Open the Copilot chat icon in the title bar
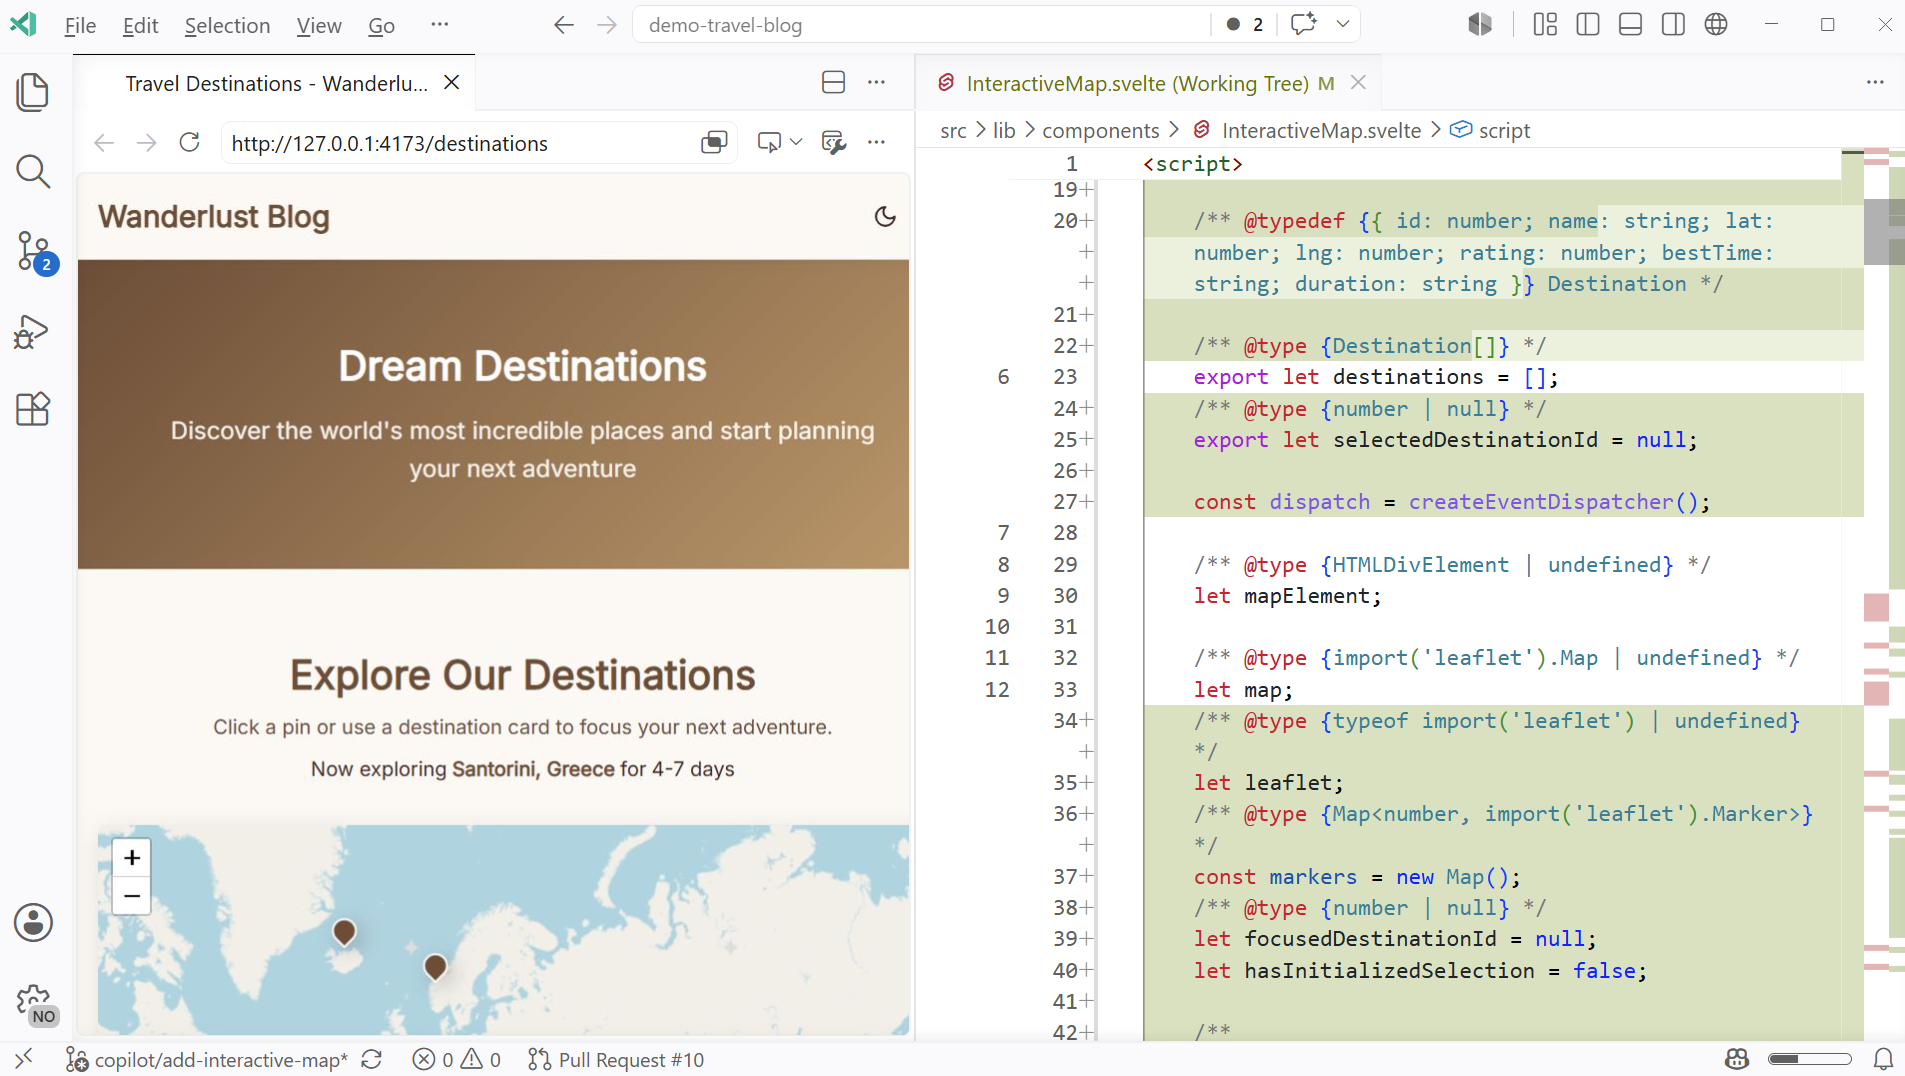Image resolution: width=1905 pixels, height=1076 pixels. click(1303, 24)
